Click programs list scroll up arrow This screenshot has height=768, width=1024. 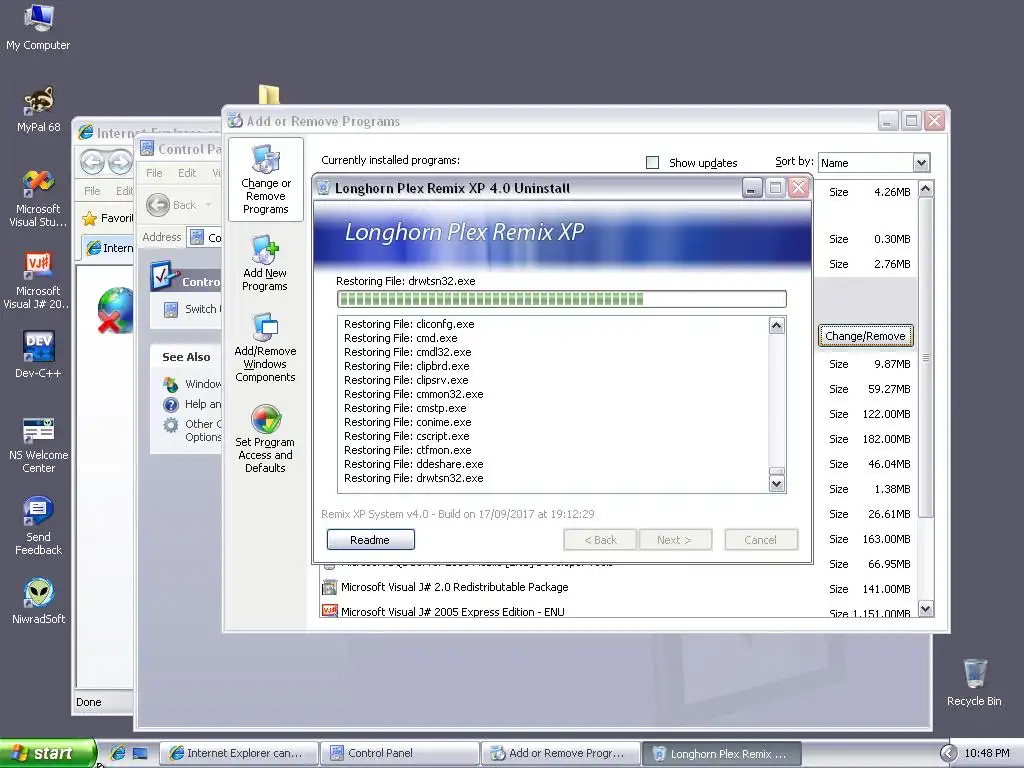coord(925,189)
